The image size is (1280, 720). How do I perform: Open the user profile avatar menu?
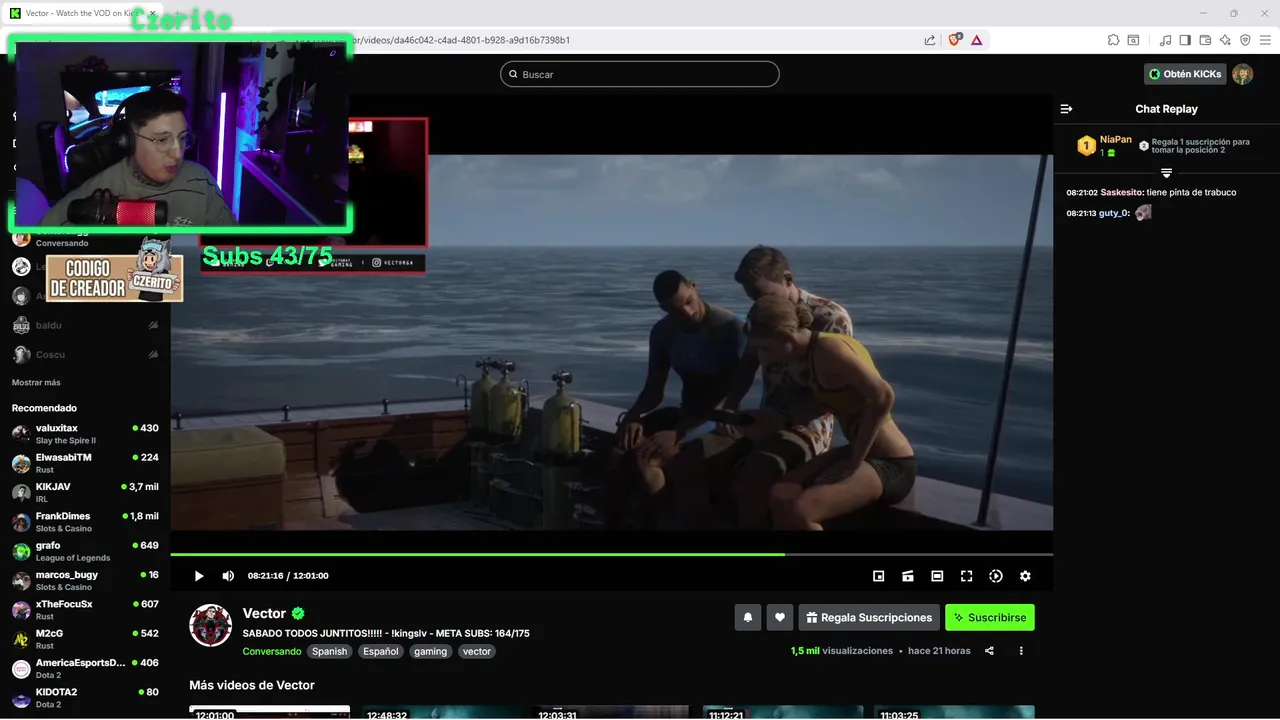[x=1243, y=74]
